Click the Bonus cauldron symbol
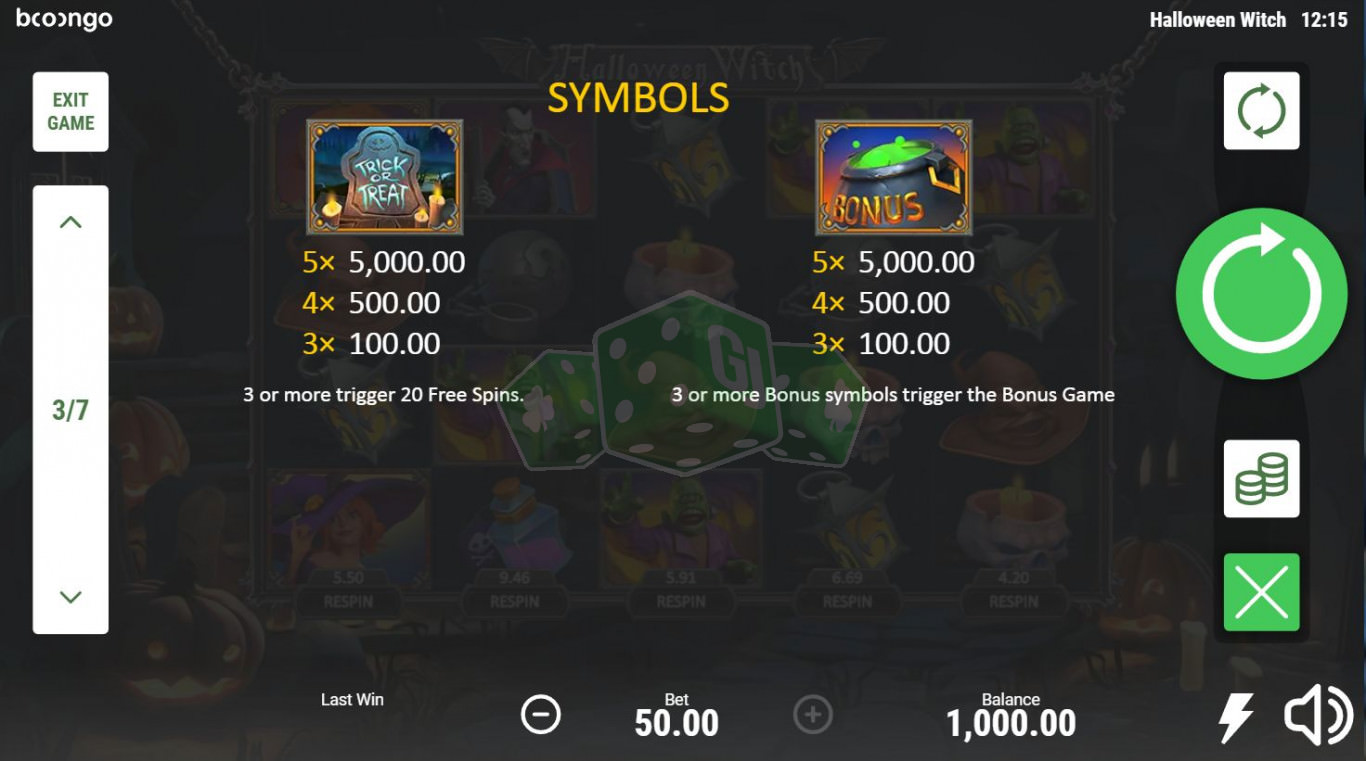 point(893,178)
